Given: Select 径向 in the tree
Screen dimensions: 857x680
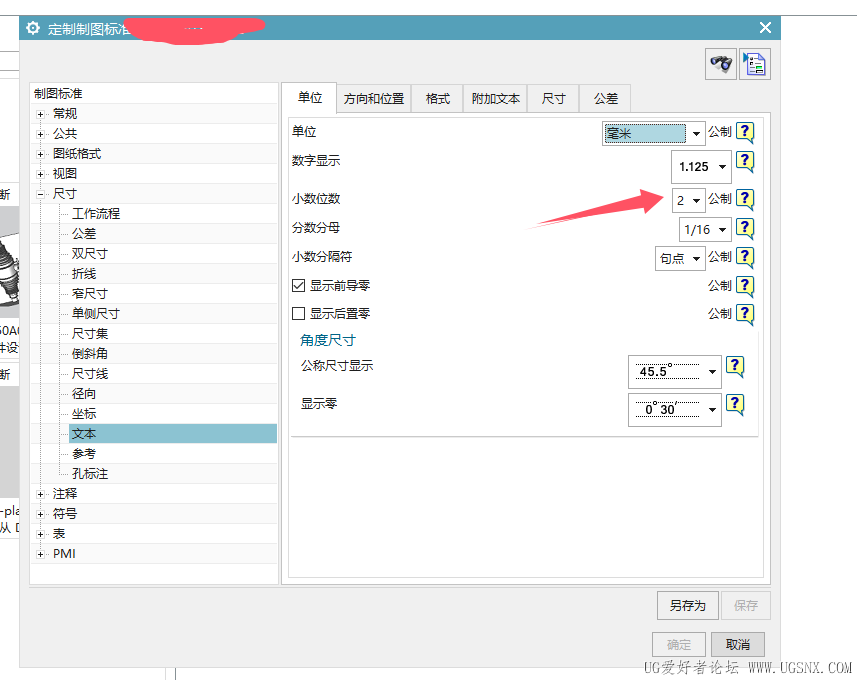Looking at the screenshot, I should pyautogui.click(x=84, y=394).
